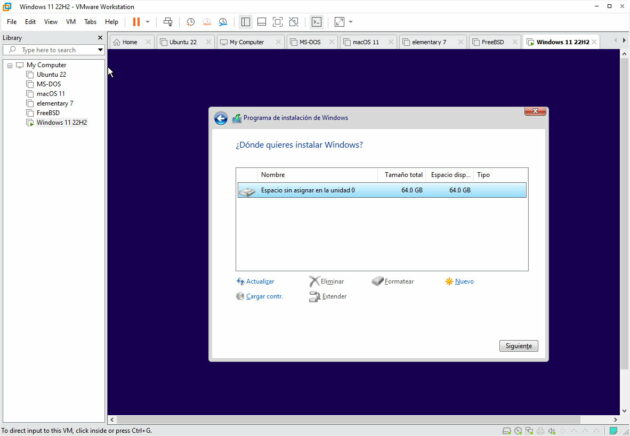Switch to the Ubuntu 22 tab
The width and height of the screenshot is (630, 436).
[183, 42]
